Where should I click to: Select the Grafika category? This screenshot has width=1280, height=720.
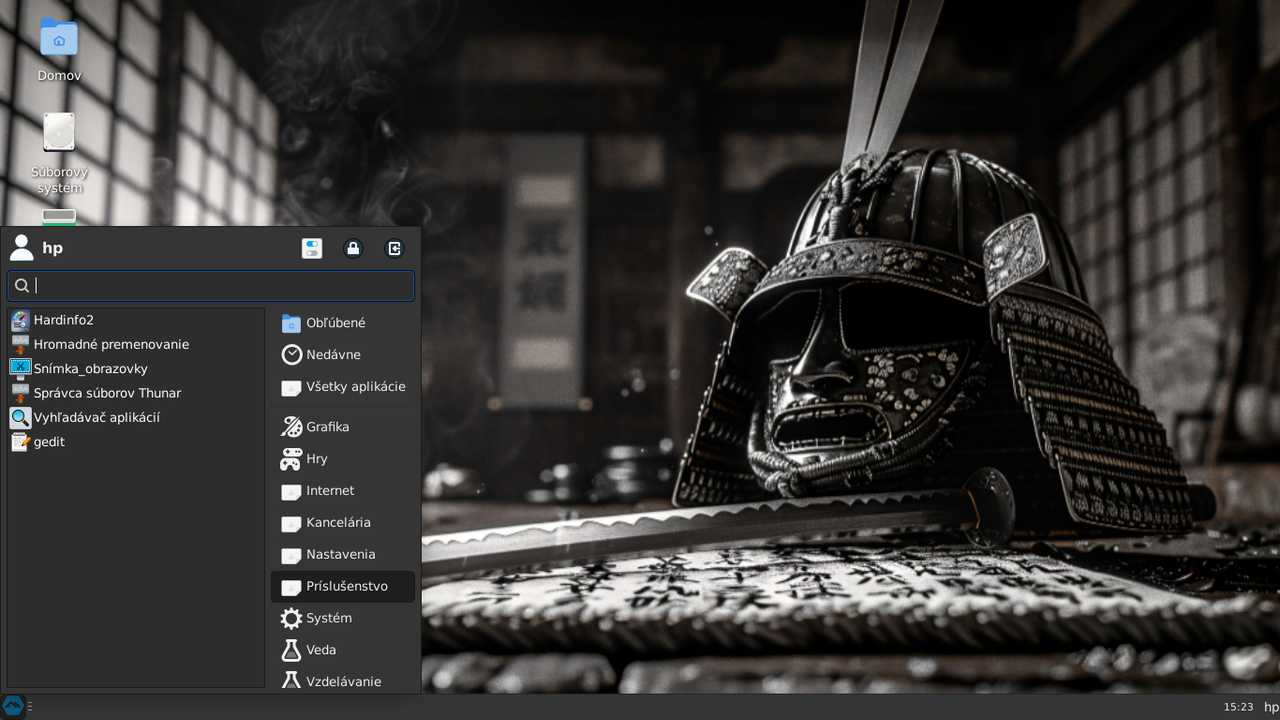(x=343, y=427)
